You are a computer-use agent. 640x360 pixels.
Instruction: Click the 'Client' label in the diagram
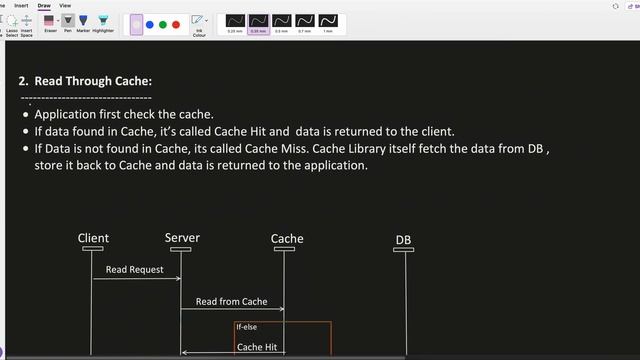pyautogui.click(x=93, y=238)
